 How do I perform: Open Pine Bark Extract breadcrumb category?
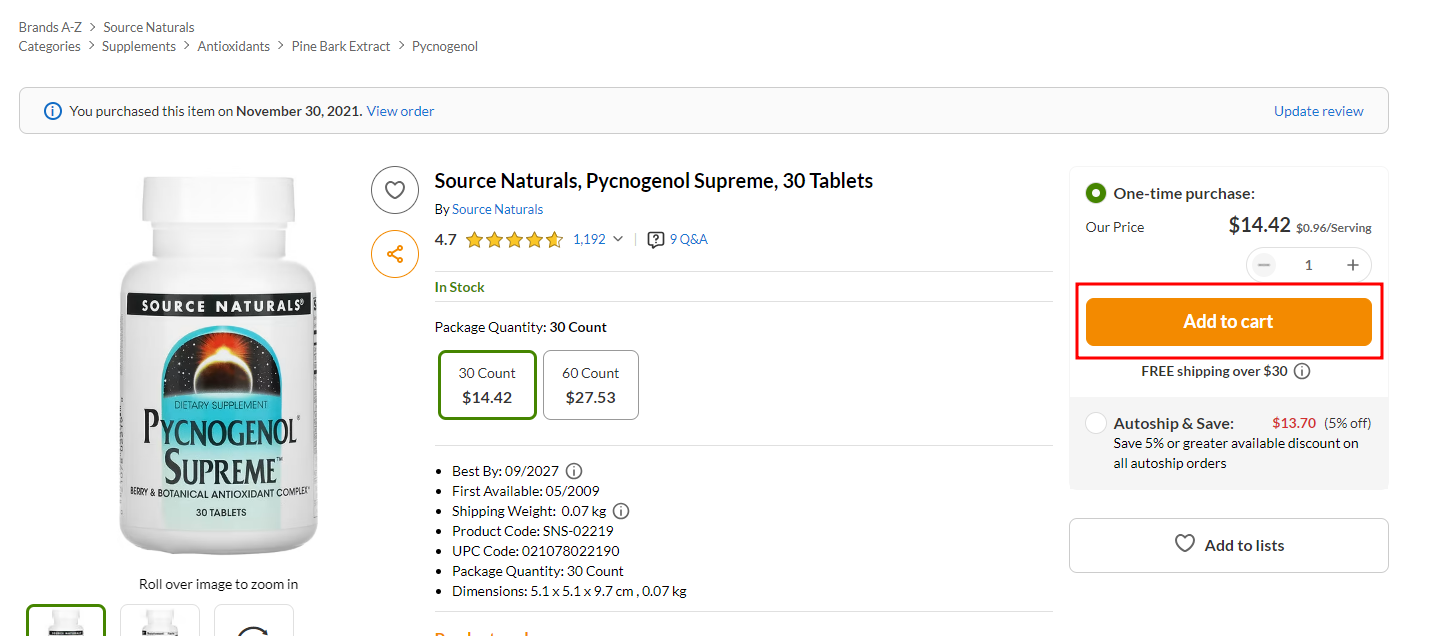341,46
